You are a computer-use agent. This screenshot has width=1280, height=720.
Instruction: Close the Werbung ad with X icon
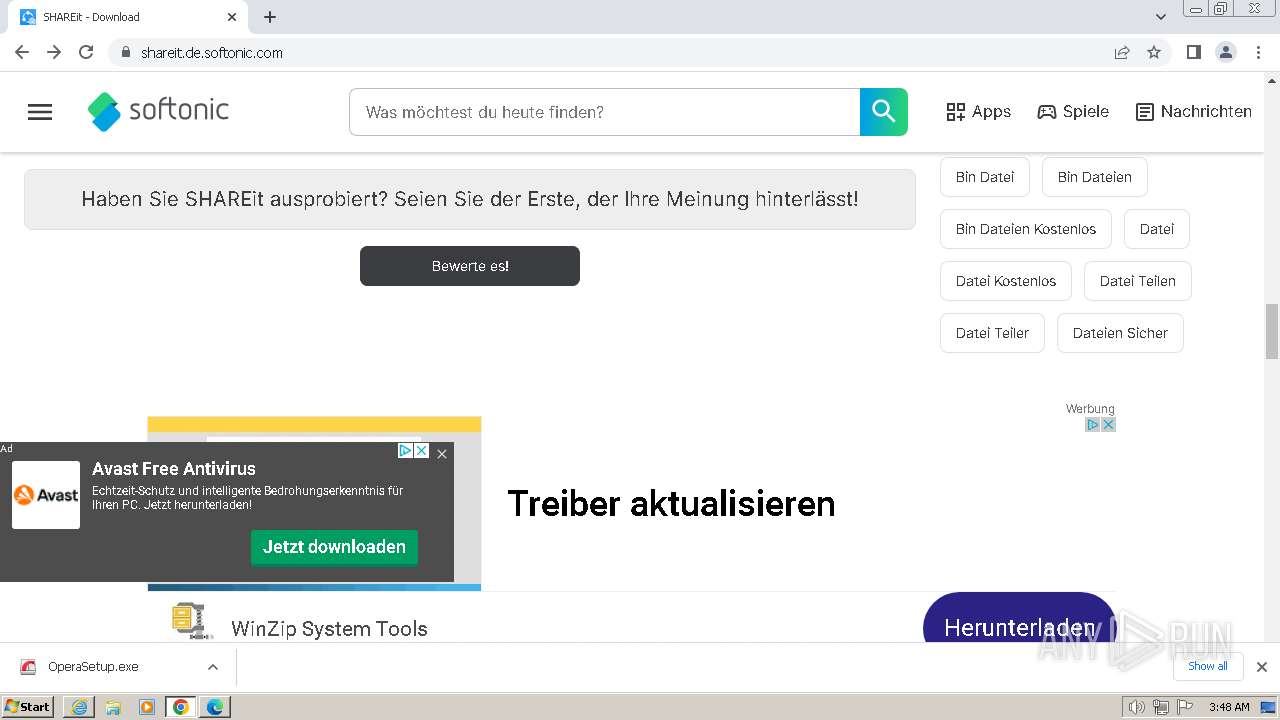point(1108,425)
